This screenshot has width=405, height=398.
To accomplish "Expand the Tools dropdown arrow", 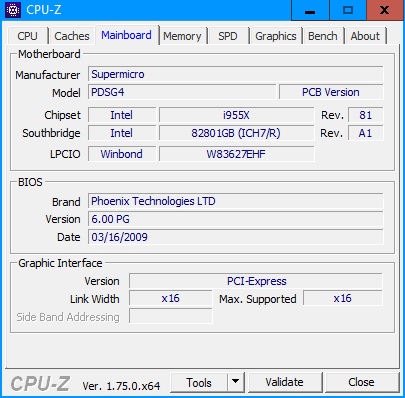I will click(236, 382).
